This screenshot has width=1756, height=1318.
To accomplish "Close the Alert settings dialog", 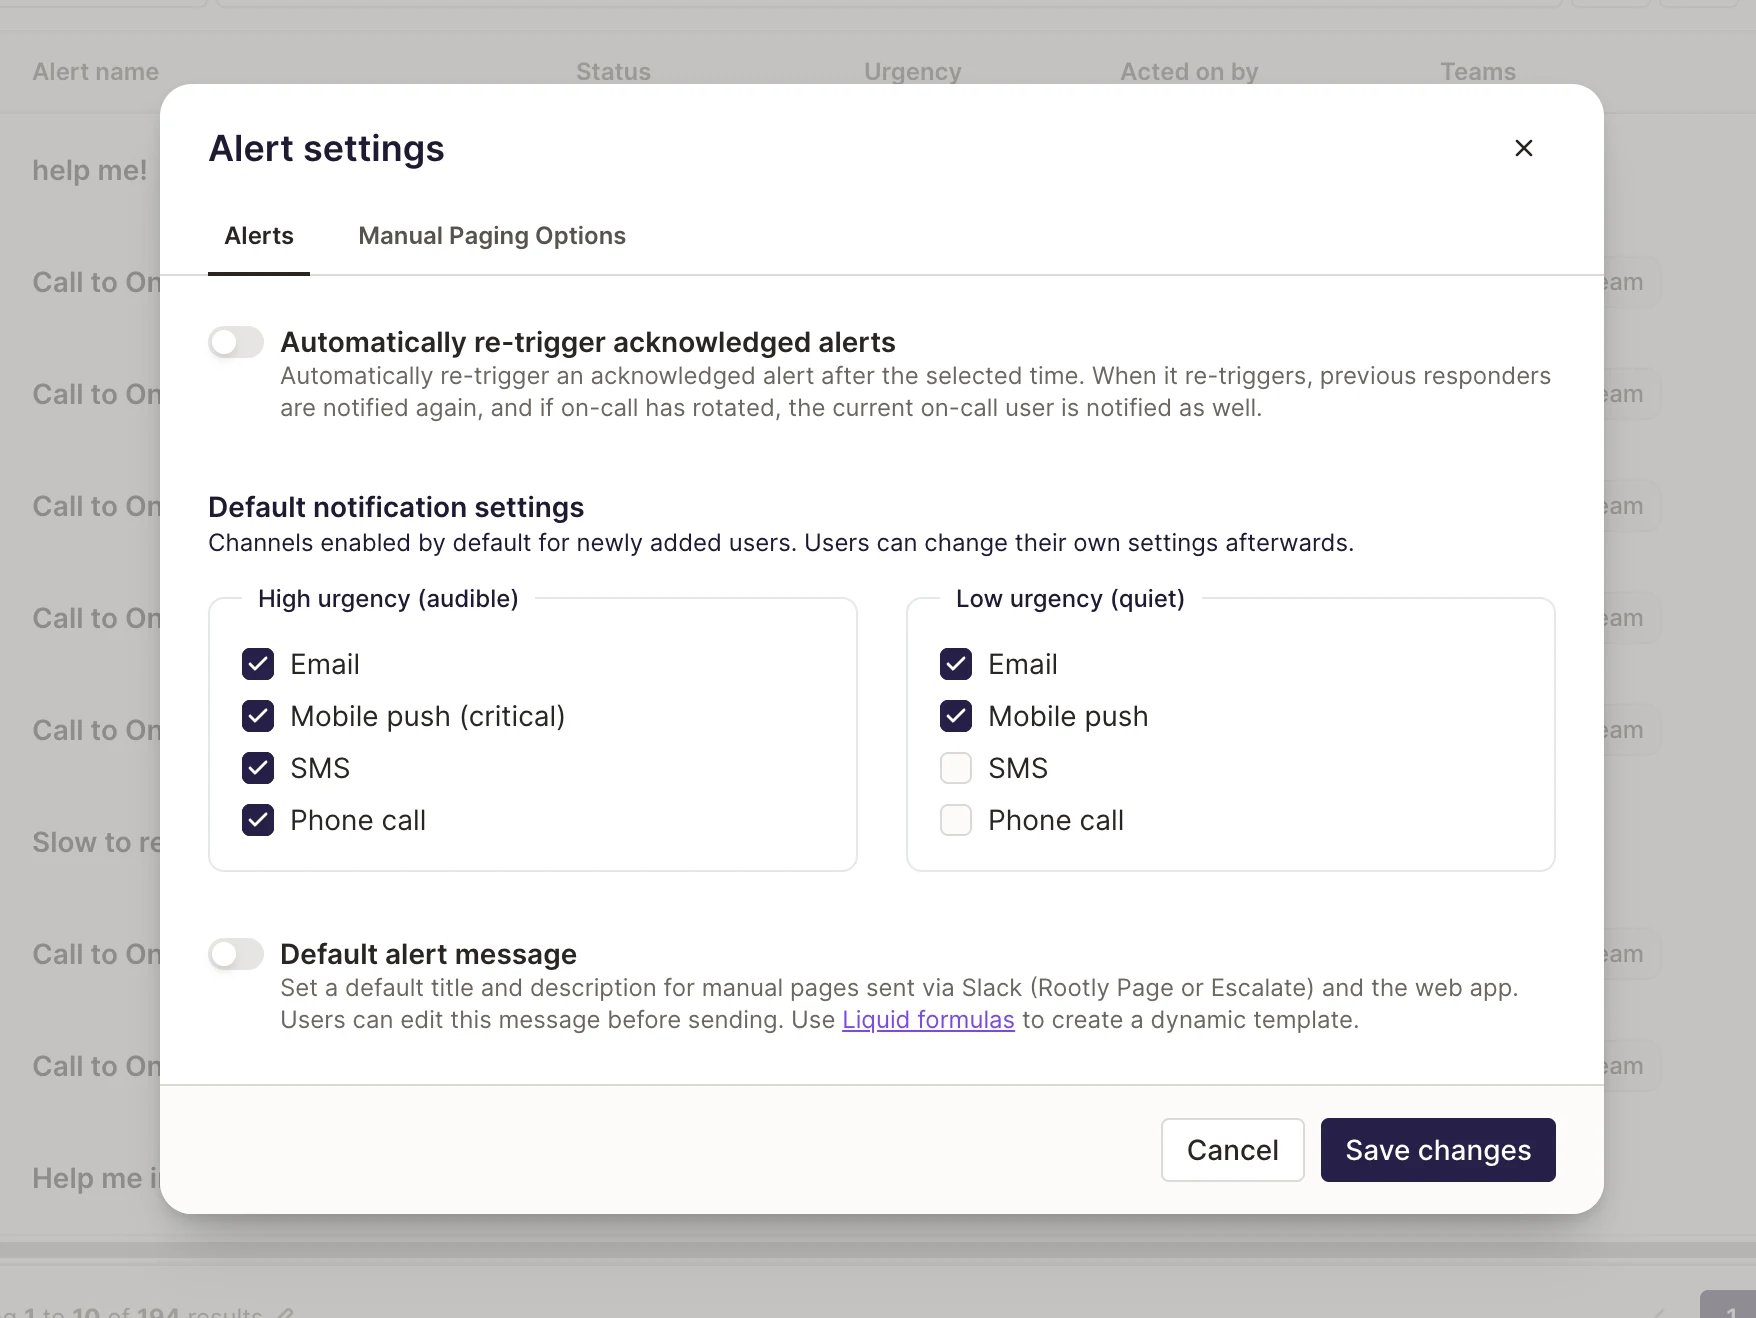I will pyautogui.click(x=1523, y=148).
